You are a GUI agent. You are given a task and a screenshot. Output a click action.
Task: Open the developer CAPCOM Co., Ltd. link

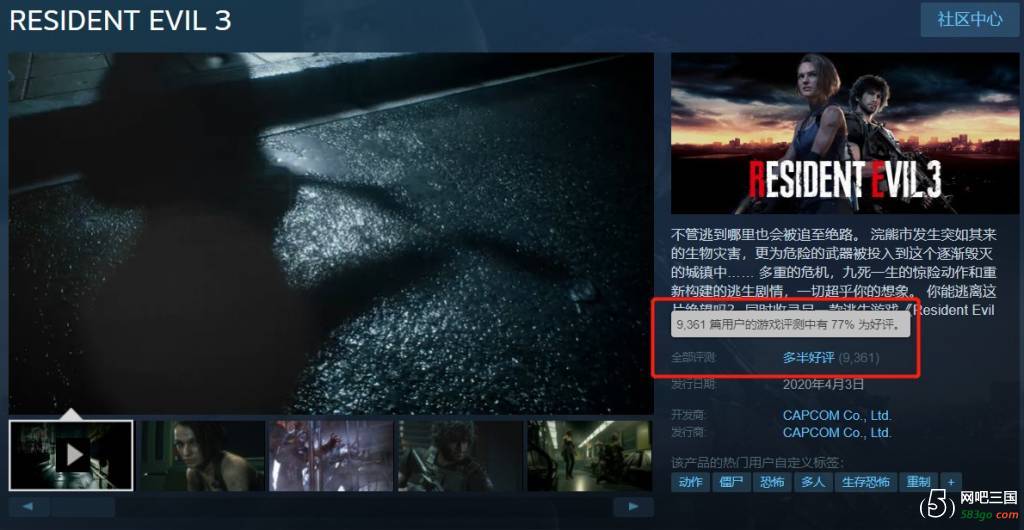[x=837, y=415]
